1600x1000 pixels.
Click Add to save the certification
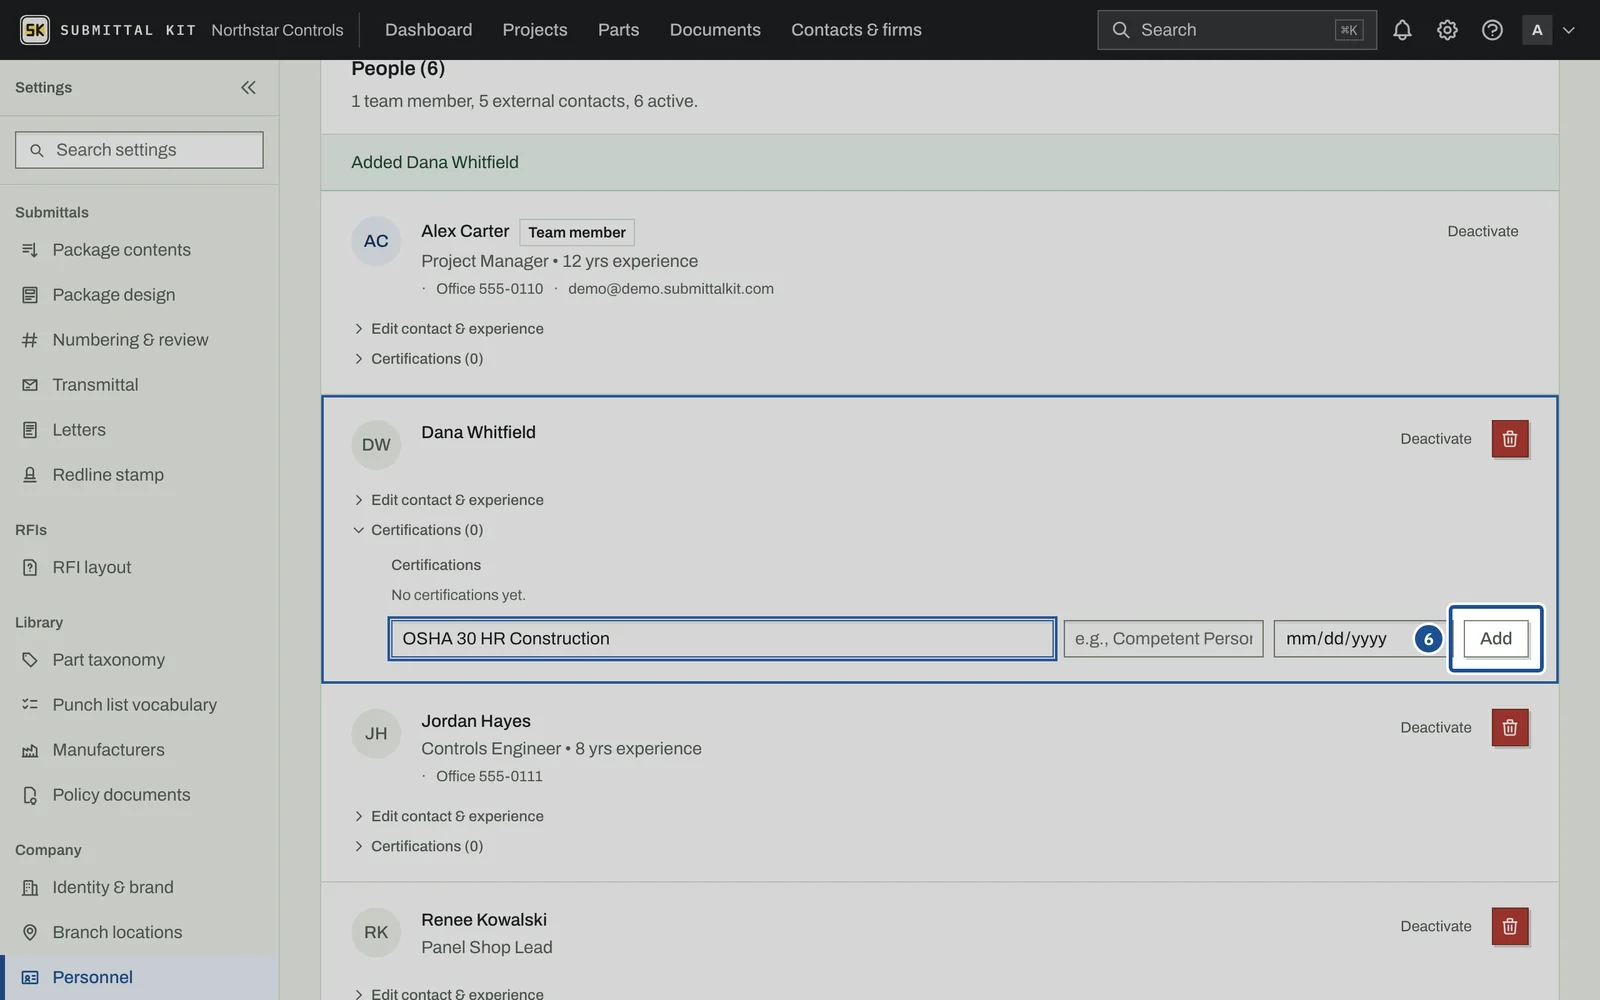[1496, 639]
